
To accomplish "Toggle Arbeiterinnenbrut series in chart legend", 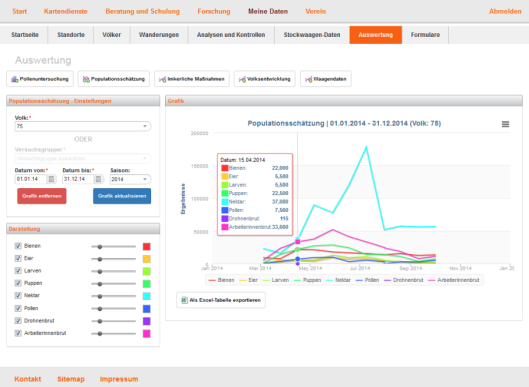I will (x=454, y=280).
